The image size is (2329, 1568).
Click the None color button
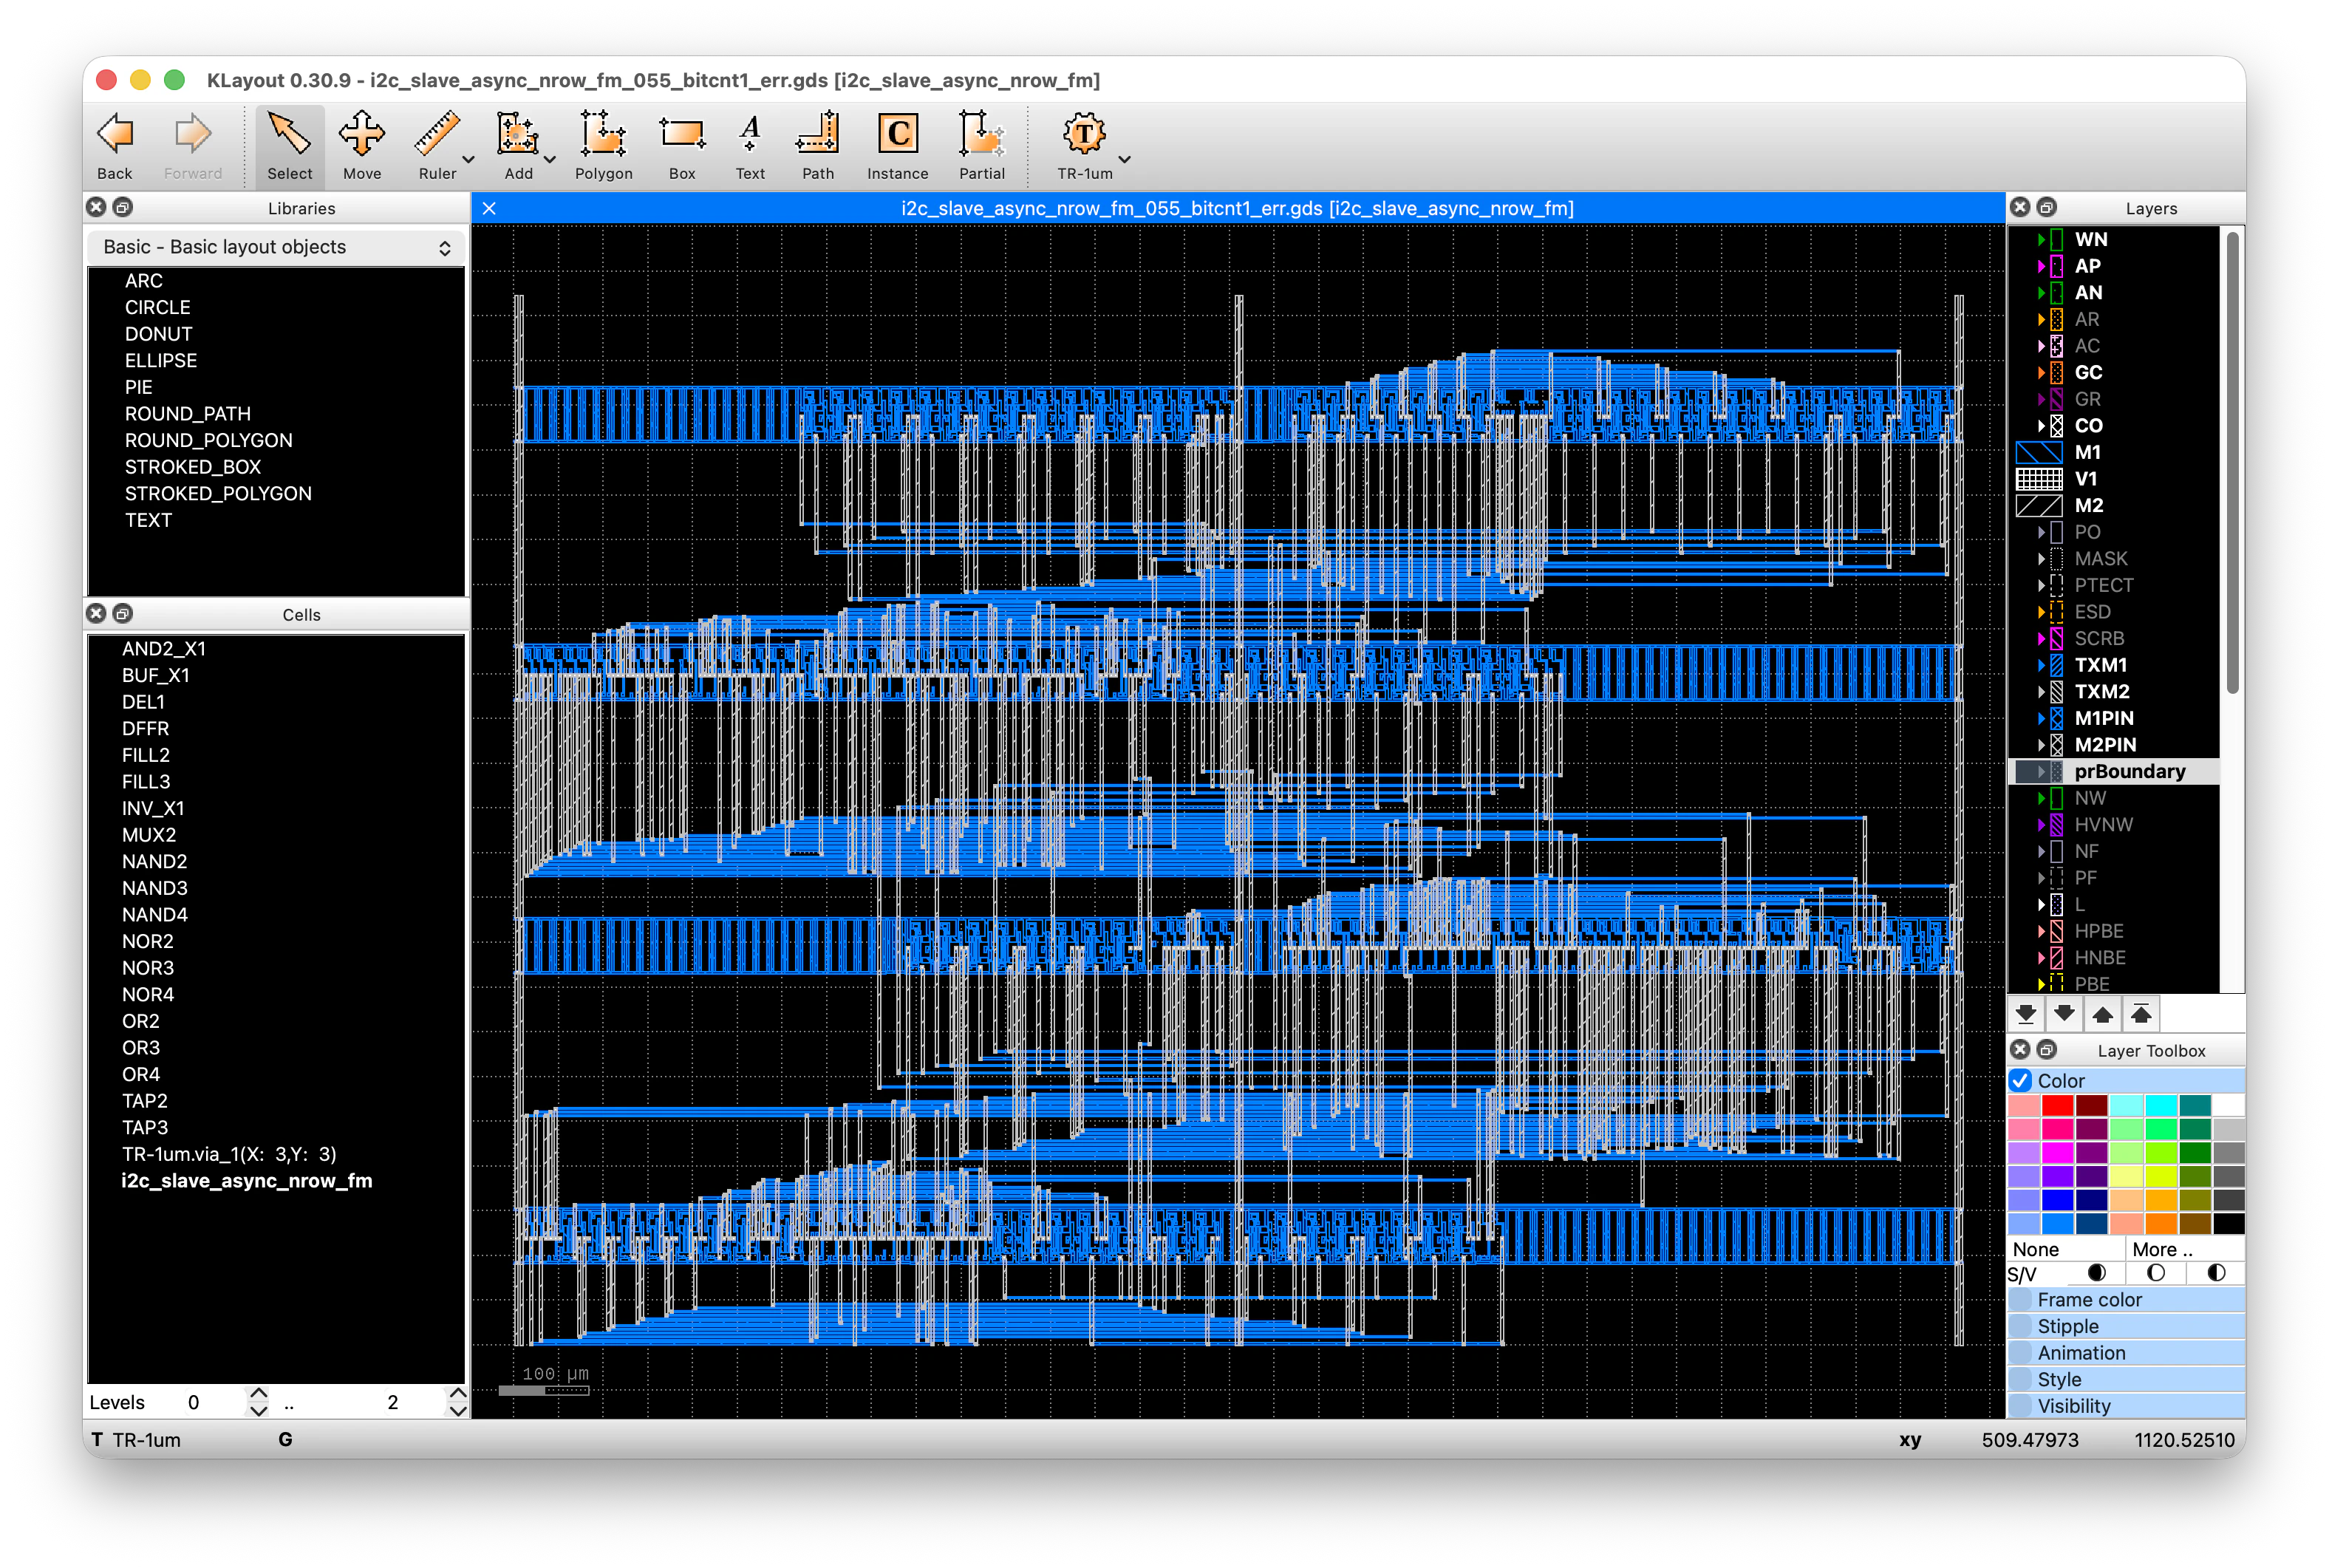click(2065, 1249)
